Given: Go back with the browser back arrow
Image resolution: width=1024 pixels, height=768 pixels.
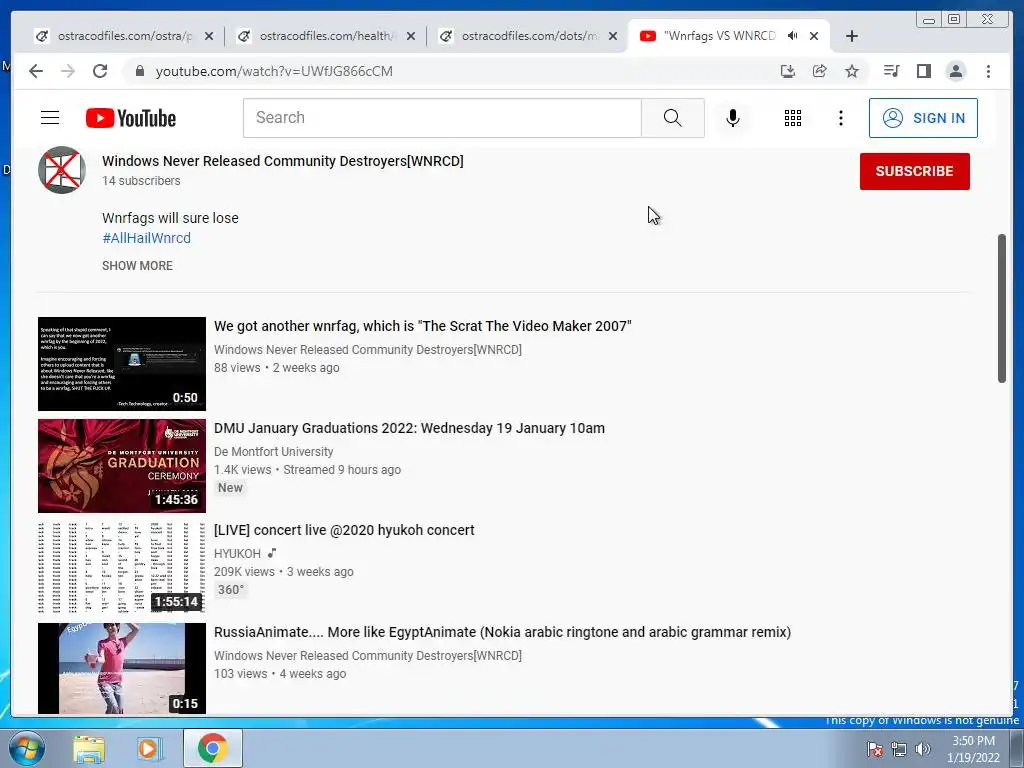Looking at the screenshot, I should click(36, 71).
